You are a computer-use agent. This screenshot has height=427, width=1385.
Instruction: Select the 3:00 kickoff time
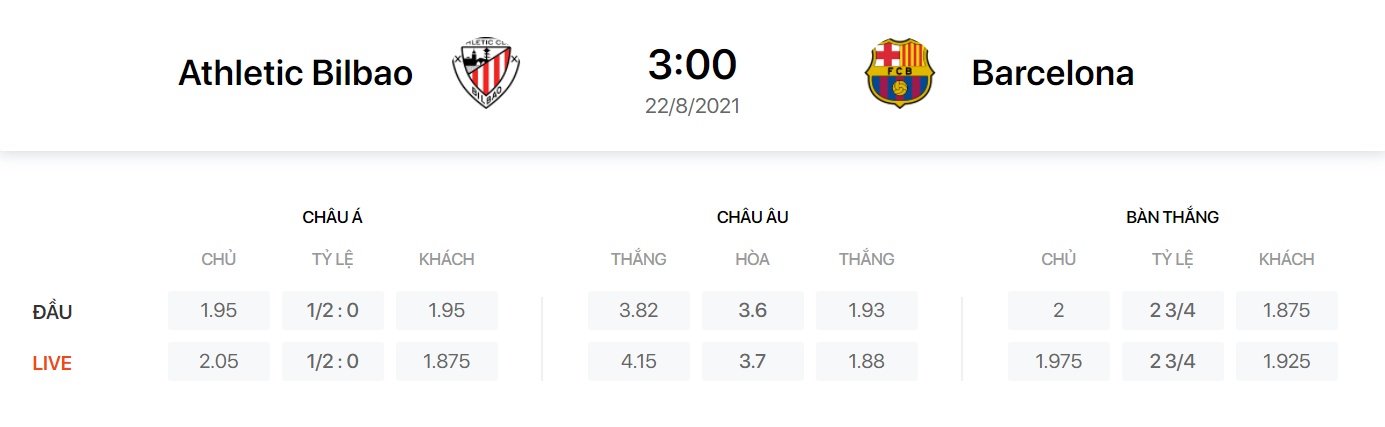692,65
